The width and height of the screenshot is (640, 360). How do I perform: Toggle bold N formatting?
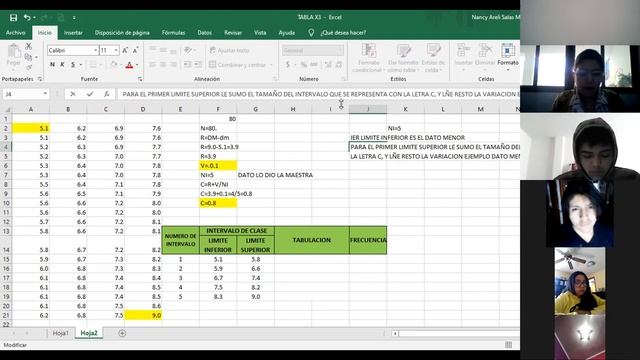point(52,64)
